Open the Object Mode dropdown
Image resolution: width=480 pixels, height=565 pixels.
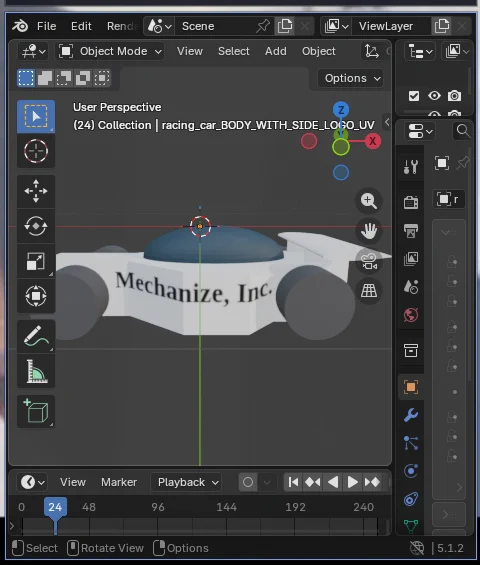110,51
